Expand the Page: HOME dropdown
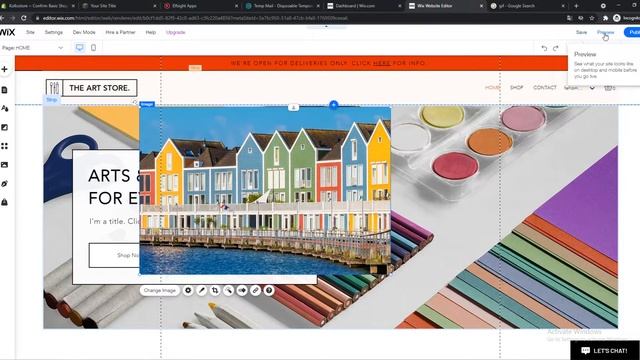Image resolution: width=640 pixels, height=360 pixels. [x=33, y=48]
